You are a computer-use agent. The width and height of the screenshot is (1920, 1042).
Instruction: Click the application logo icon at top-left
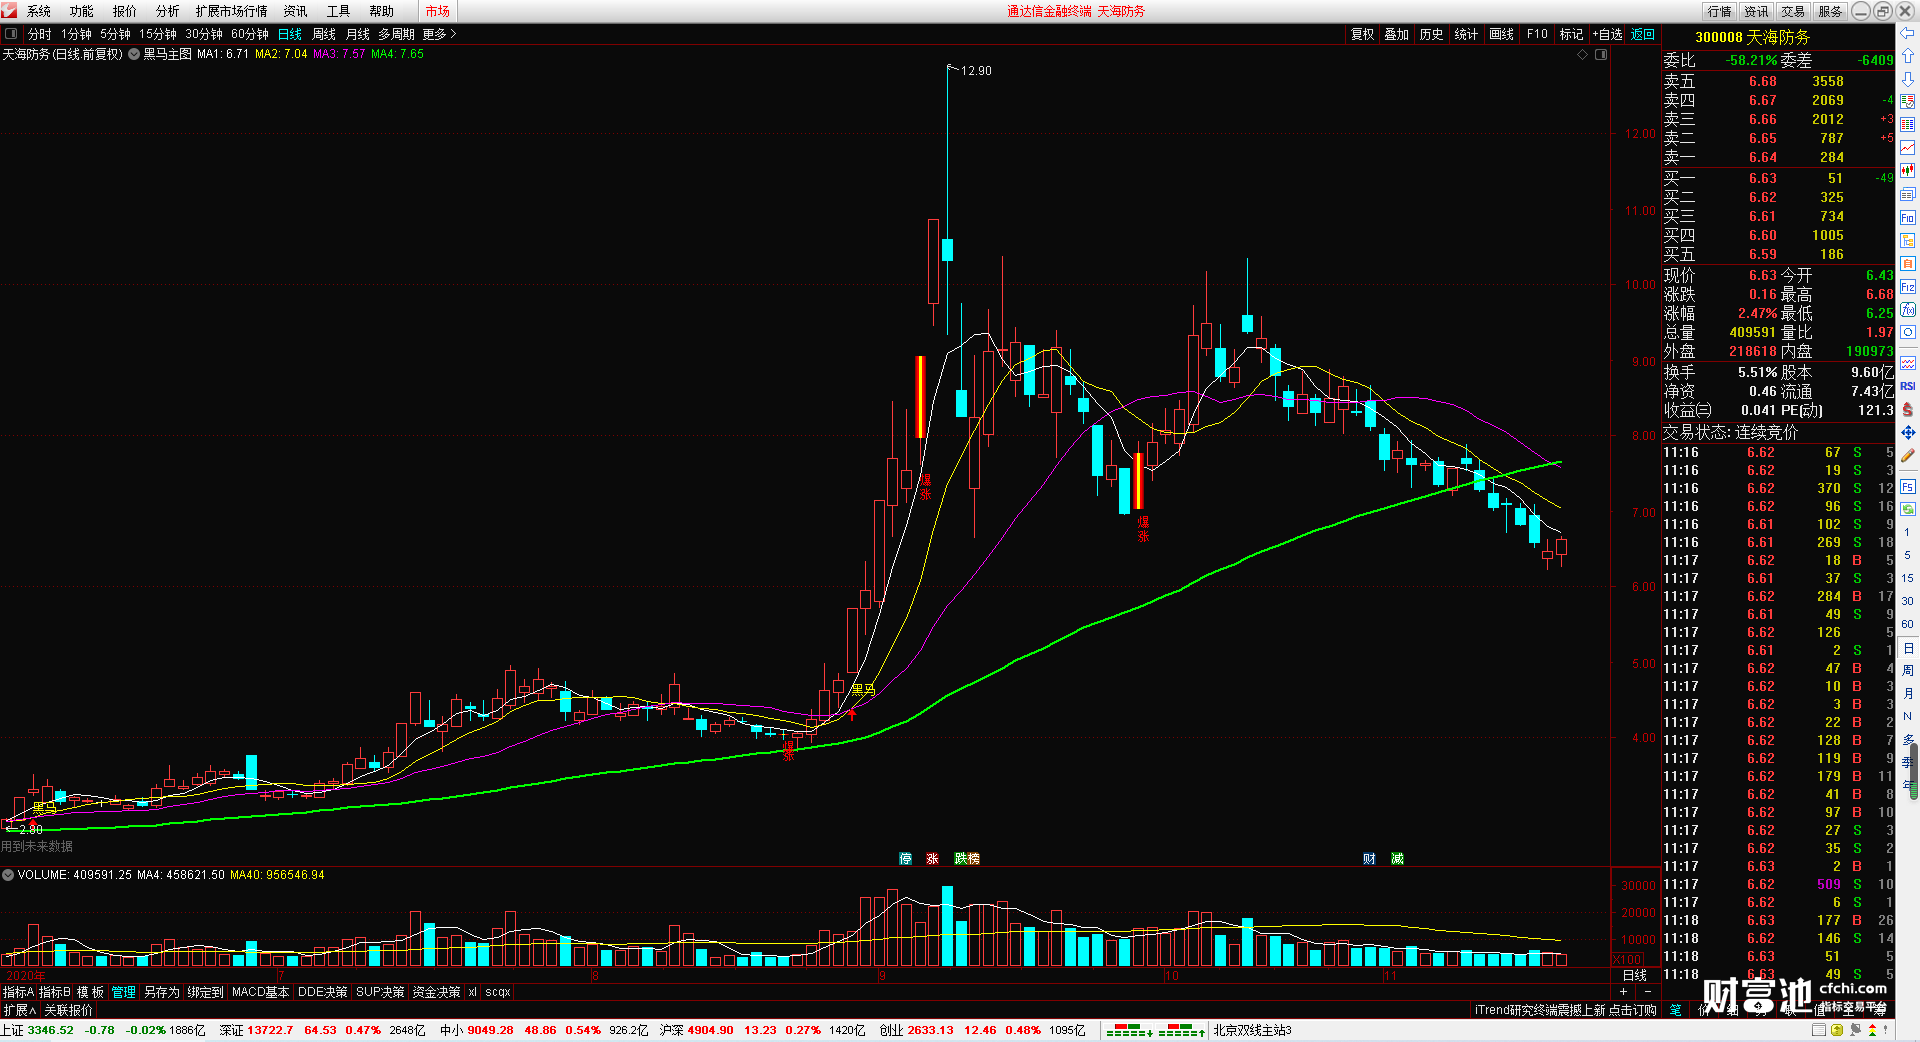click(x=9, y=11)
